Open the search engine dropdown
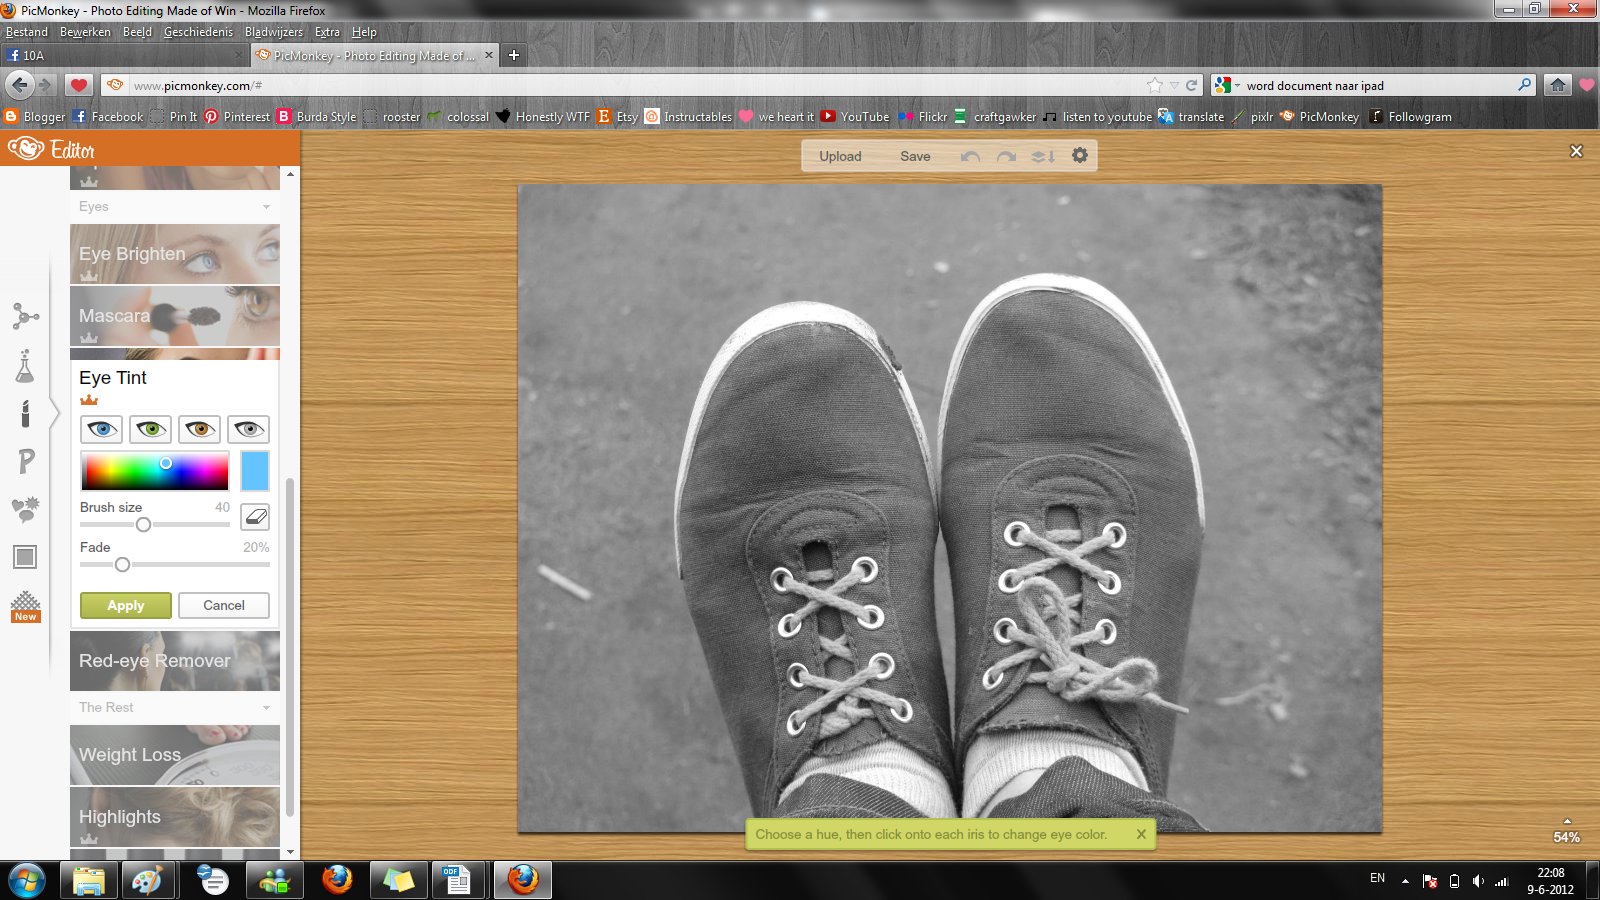The width and height of the screenshot is (1600, 900). [1227, 86]
